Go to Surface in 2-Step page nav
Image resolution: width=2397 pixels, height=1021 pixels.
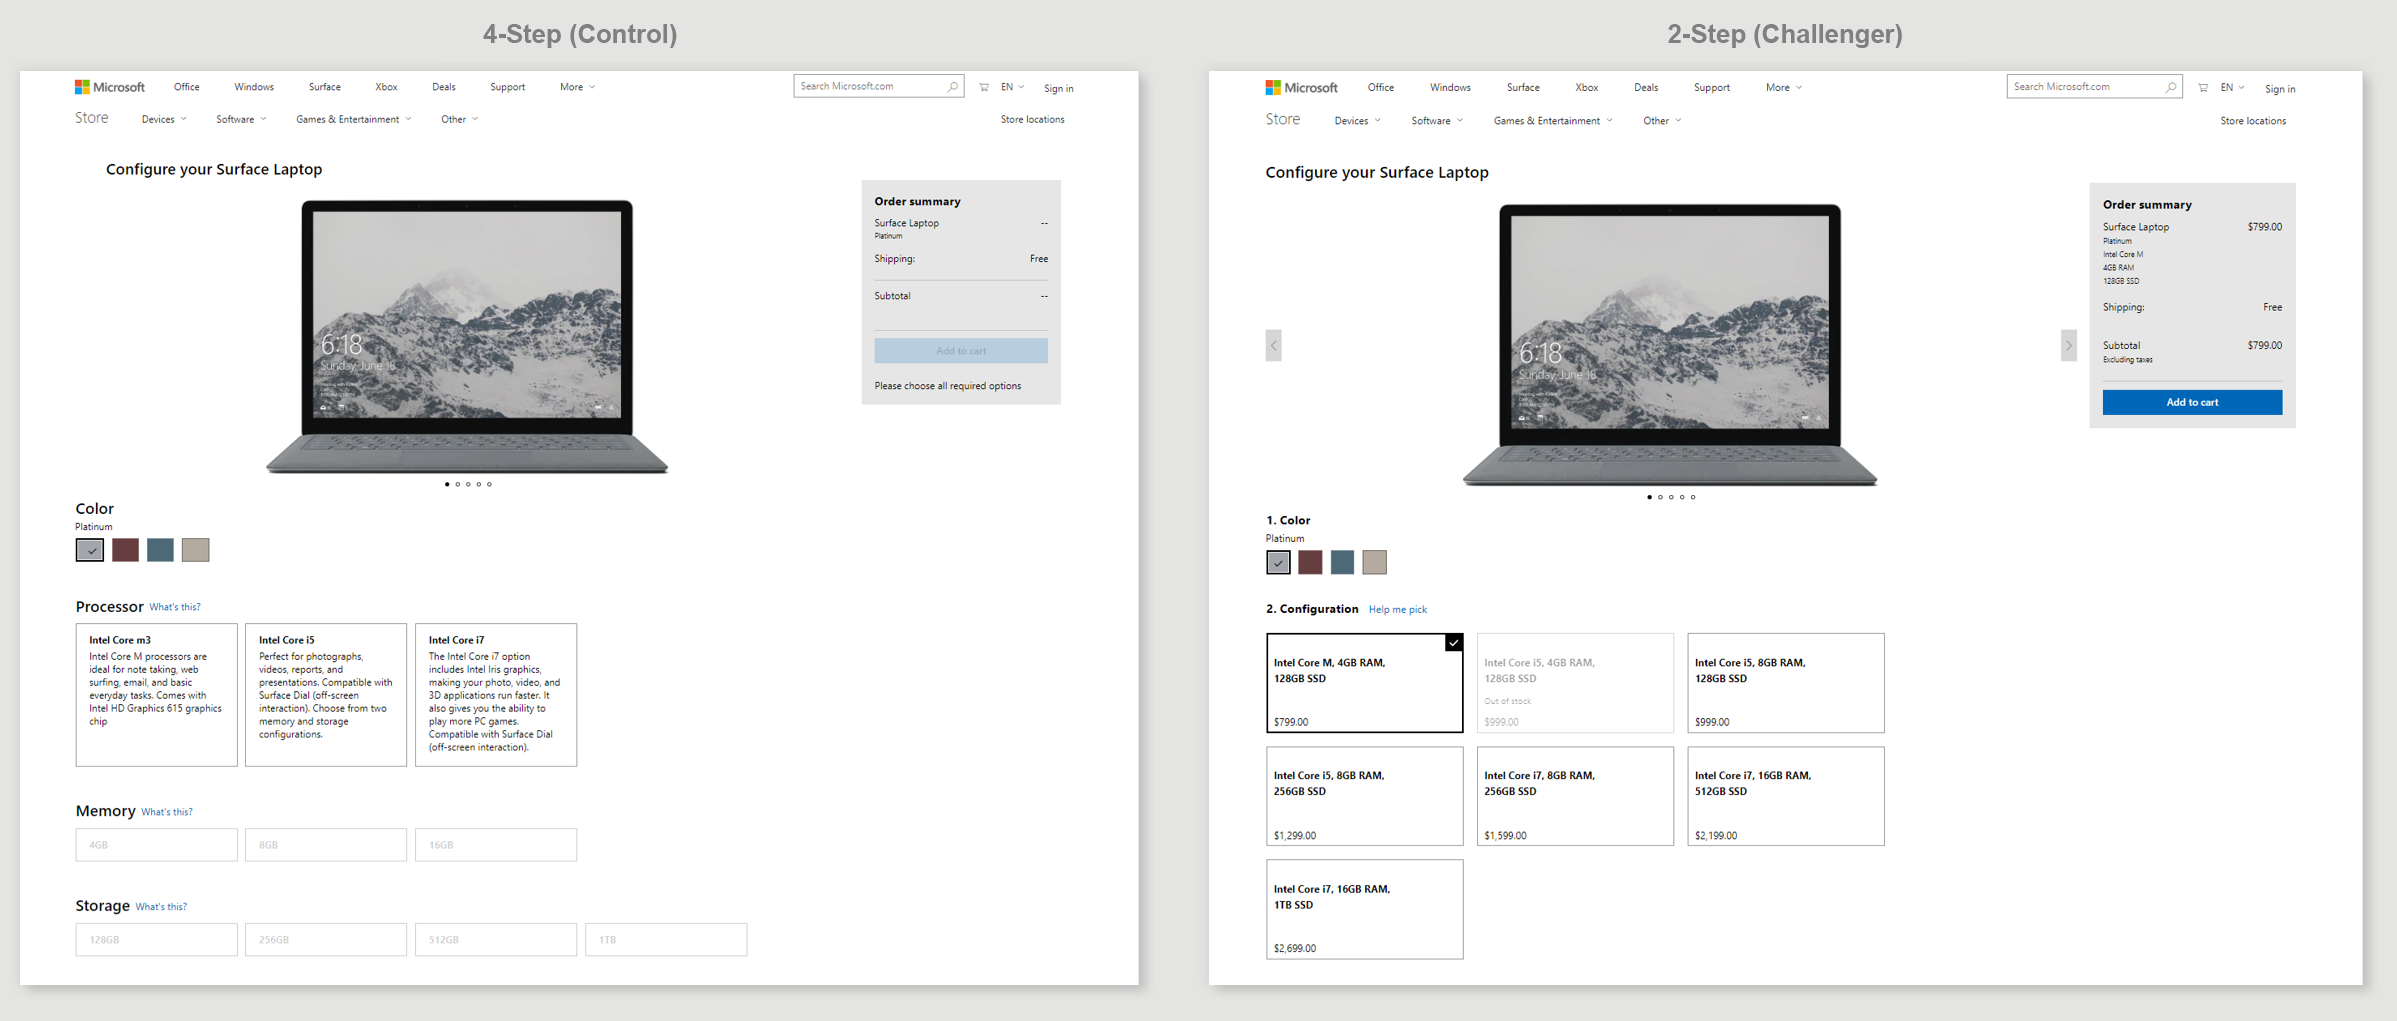[1523, 88]
